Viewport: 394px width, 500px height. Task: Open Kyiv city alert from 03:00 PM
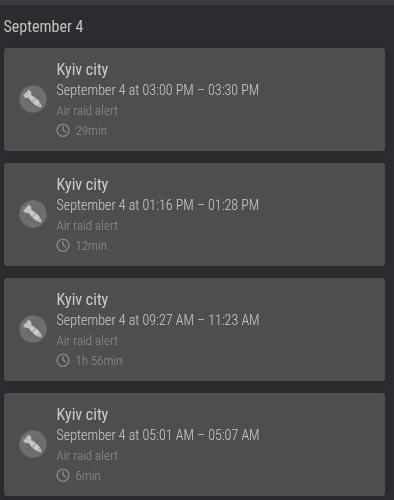(x=194, y=99)
